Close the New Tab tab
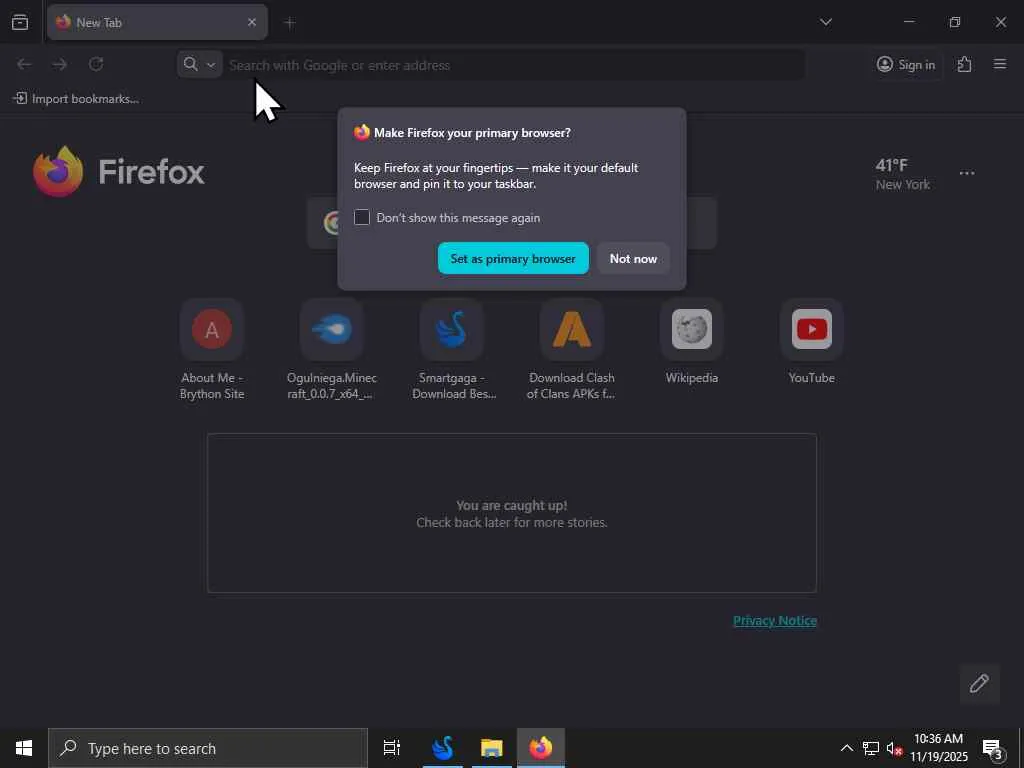Image resolution: width=1024 pixels, height=768 pixels. click(x=251, y=22)
